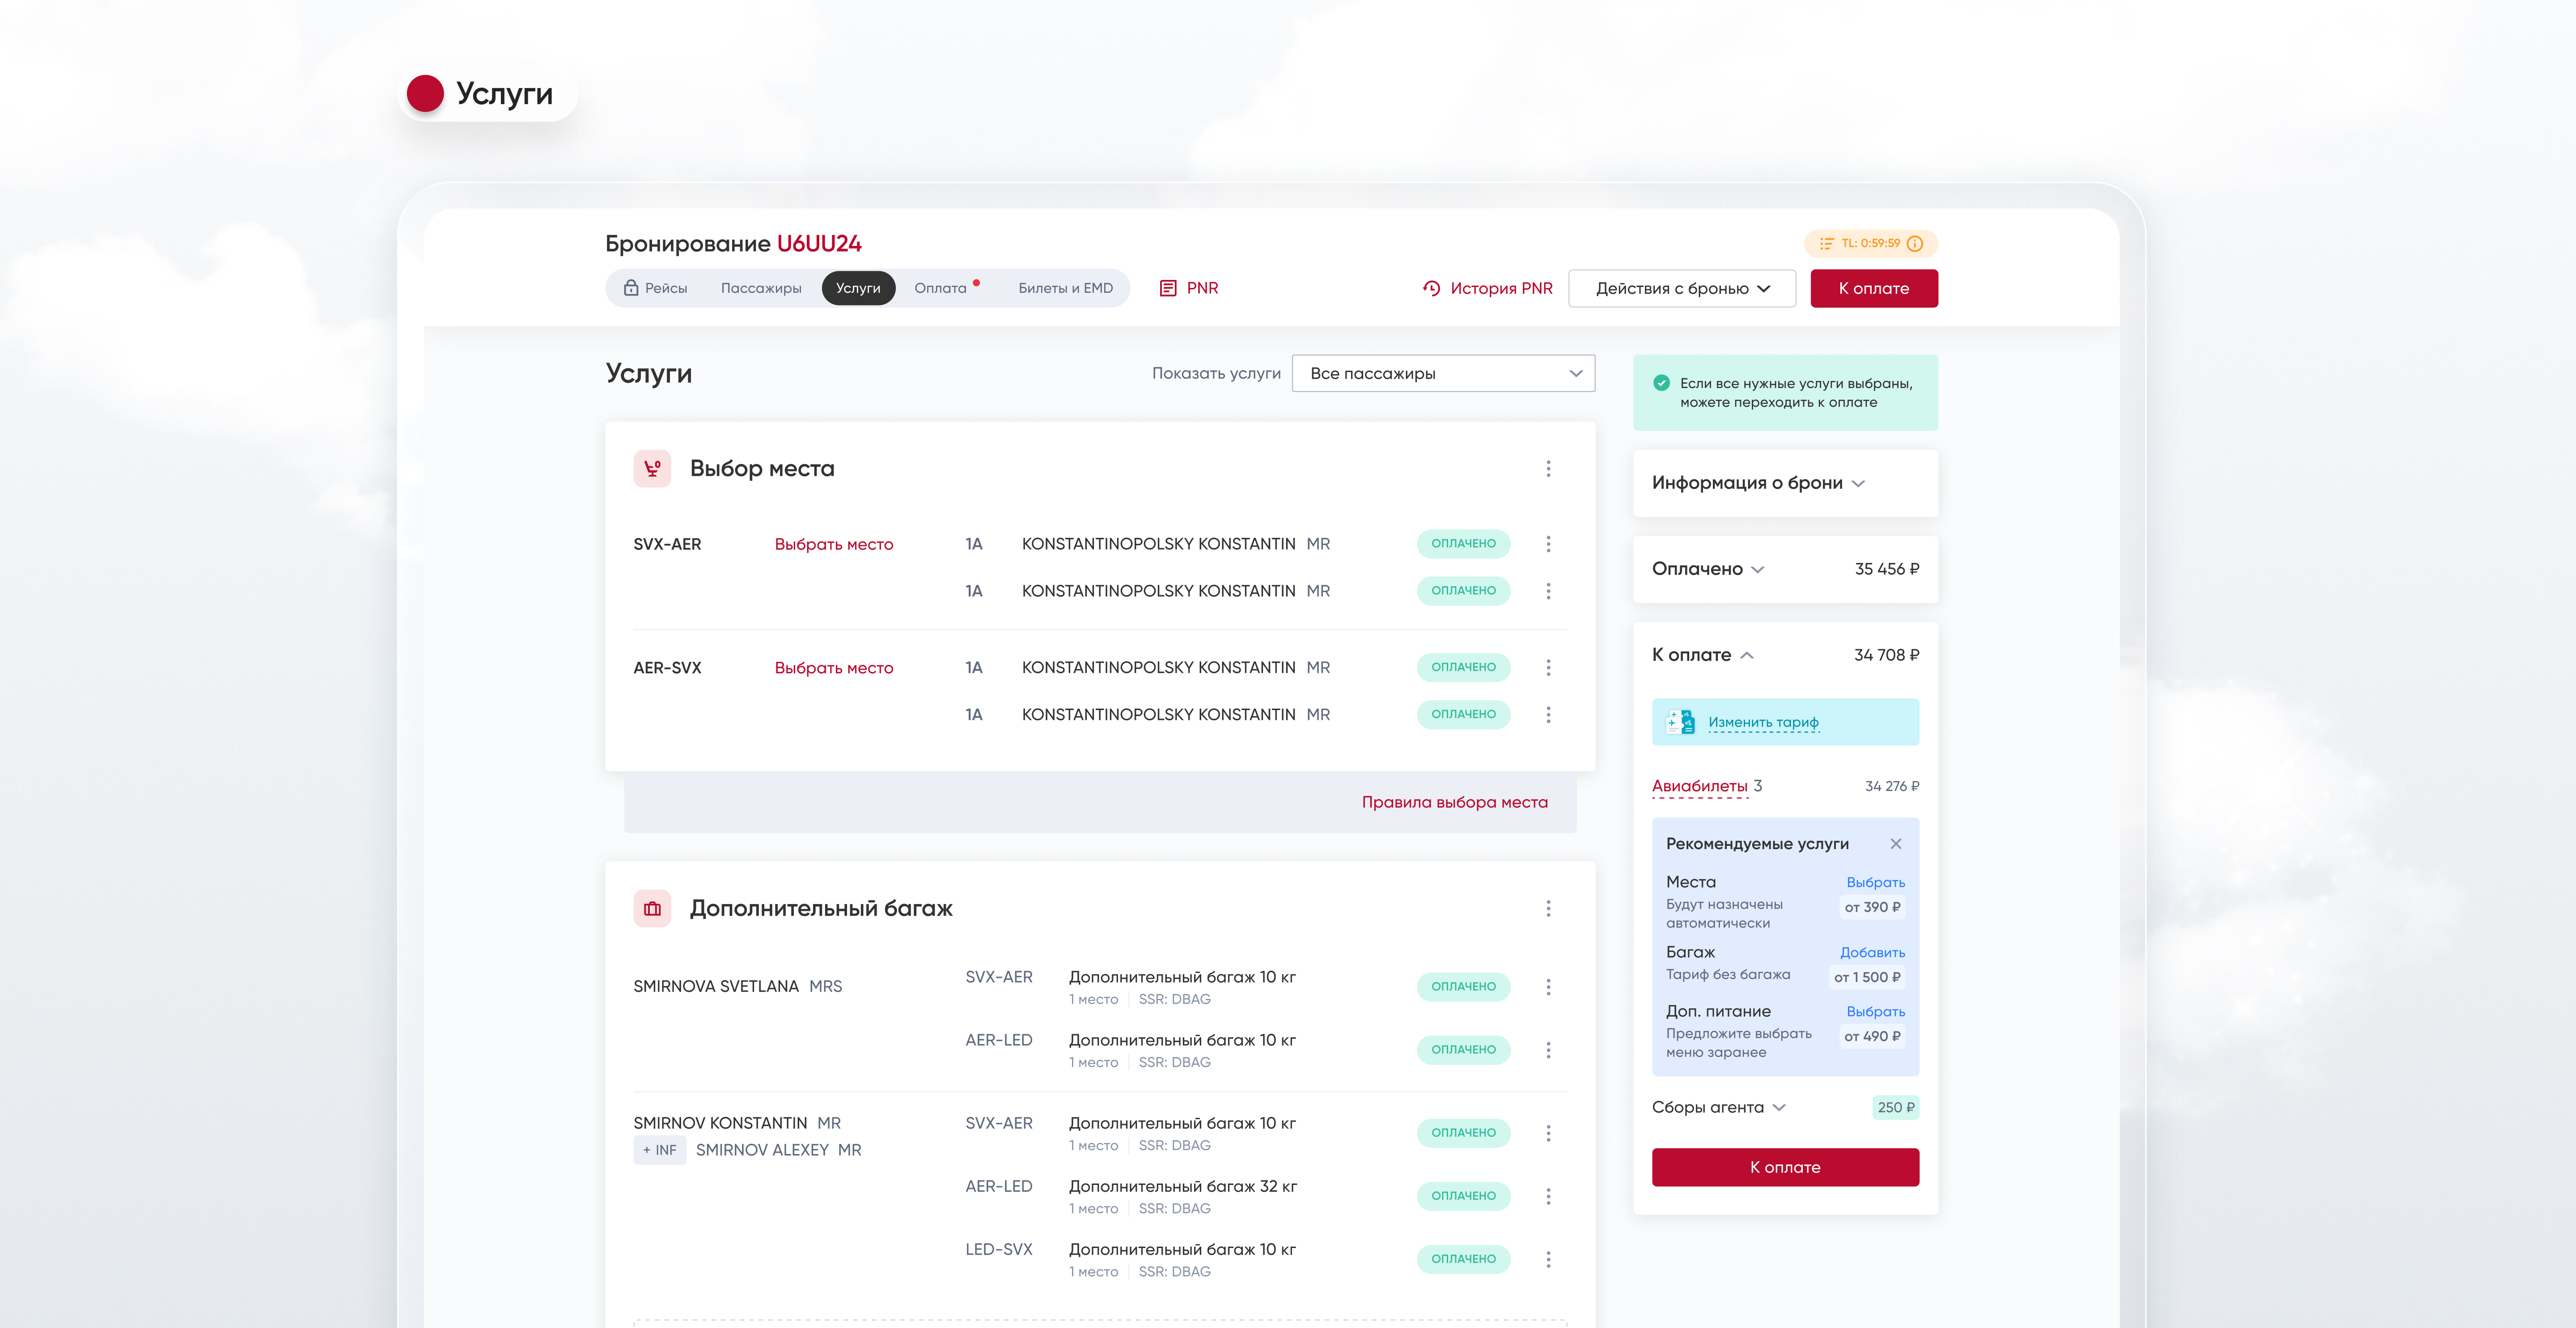Open kebab menu for additional baggage section
This screenshot has height=1328, width=2576.
point(1548,908)
